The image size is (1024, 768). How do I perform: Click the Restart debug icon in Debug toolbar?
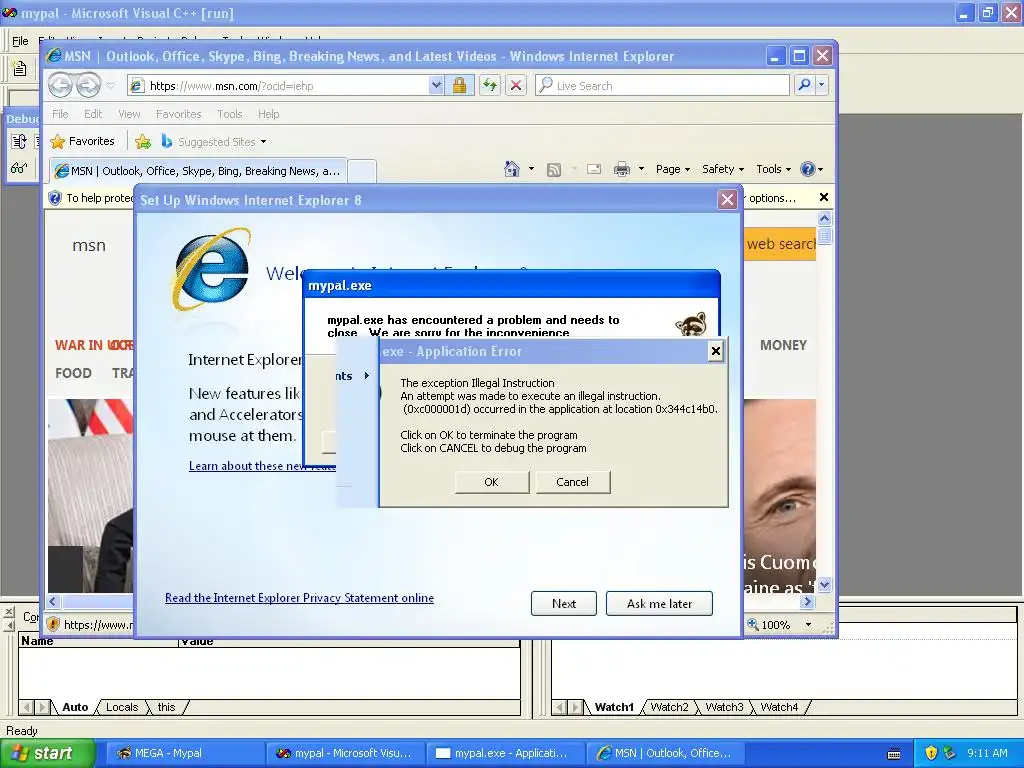tap(18, 141)
